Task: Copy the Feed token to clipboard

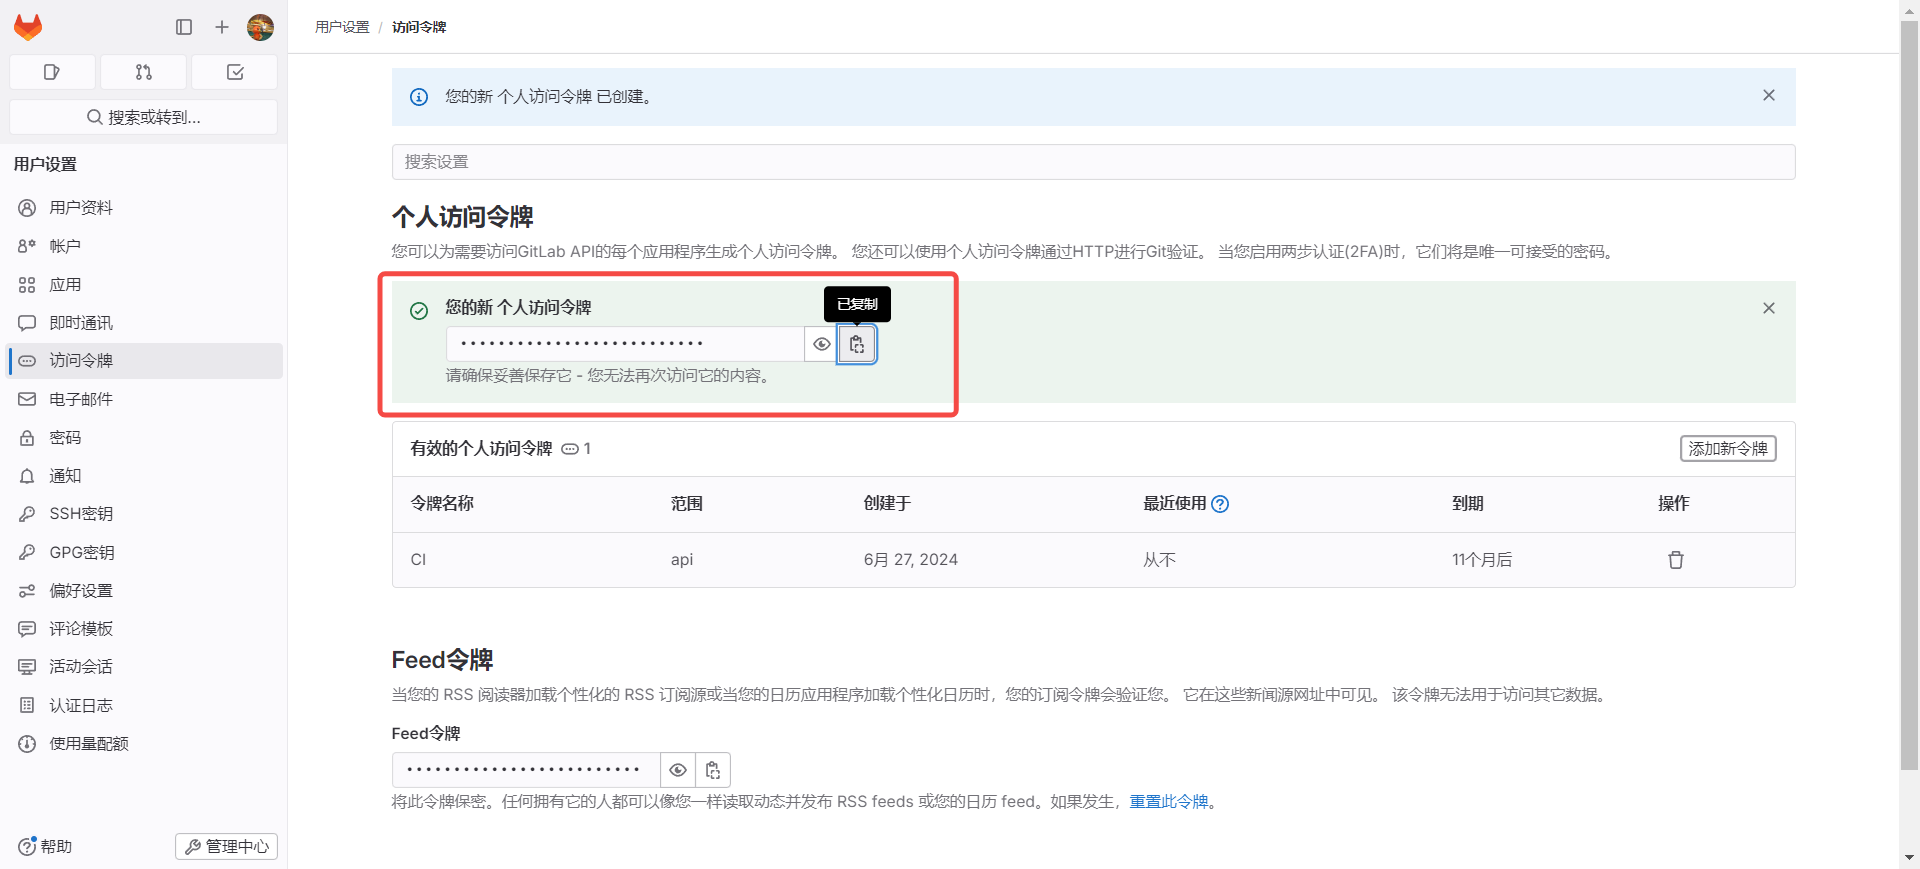Action: coord(713,770)
